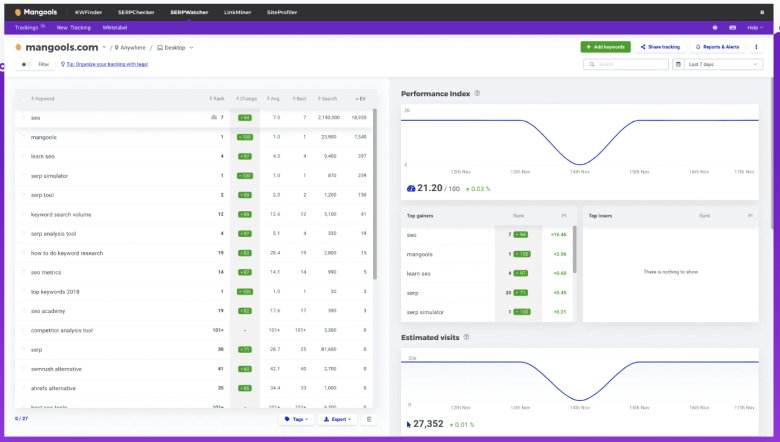Select the 'mangools' keyword checkbox
The image size is (780, 442).
tap(23, 137)
